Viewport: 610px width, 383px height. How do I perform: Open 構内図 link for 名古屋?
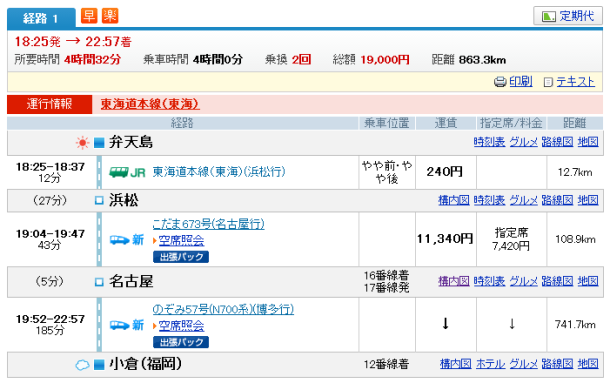click(x=454, y=281)
